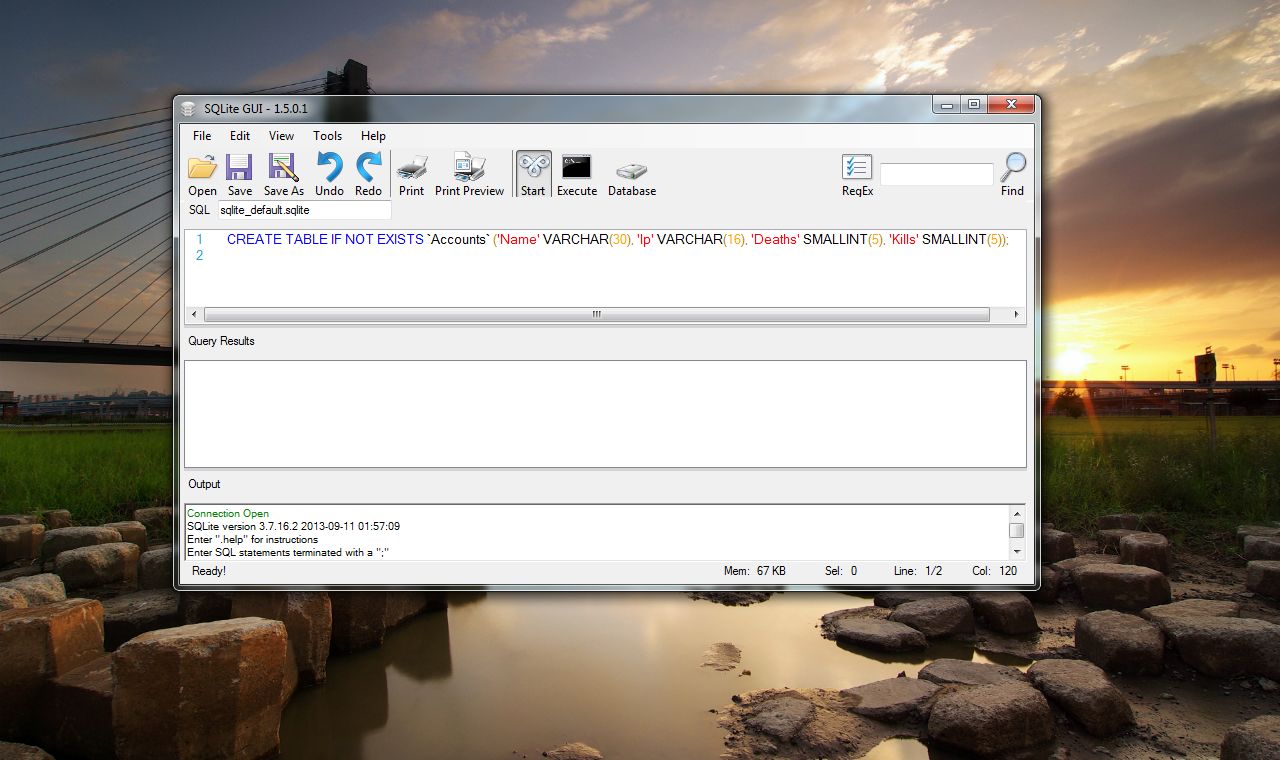Open the File menu
1280x760 pixels.
tap(202, 136)
